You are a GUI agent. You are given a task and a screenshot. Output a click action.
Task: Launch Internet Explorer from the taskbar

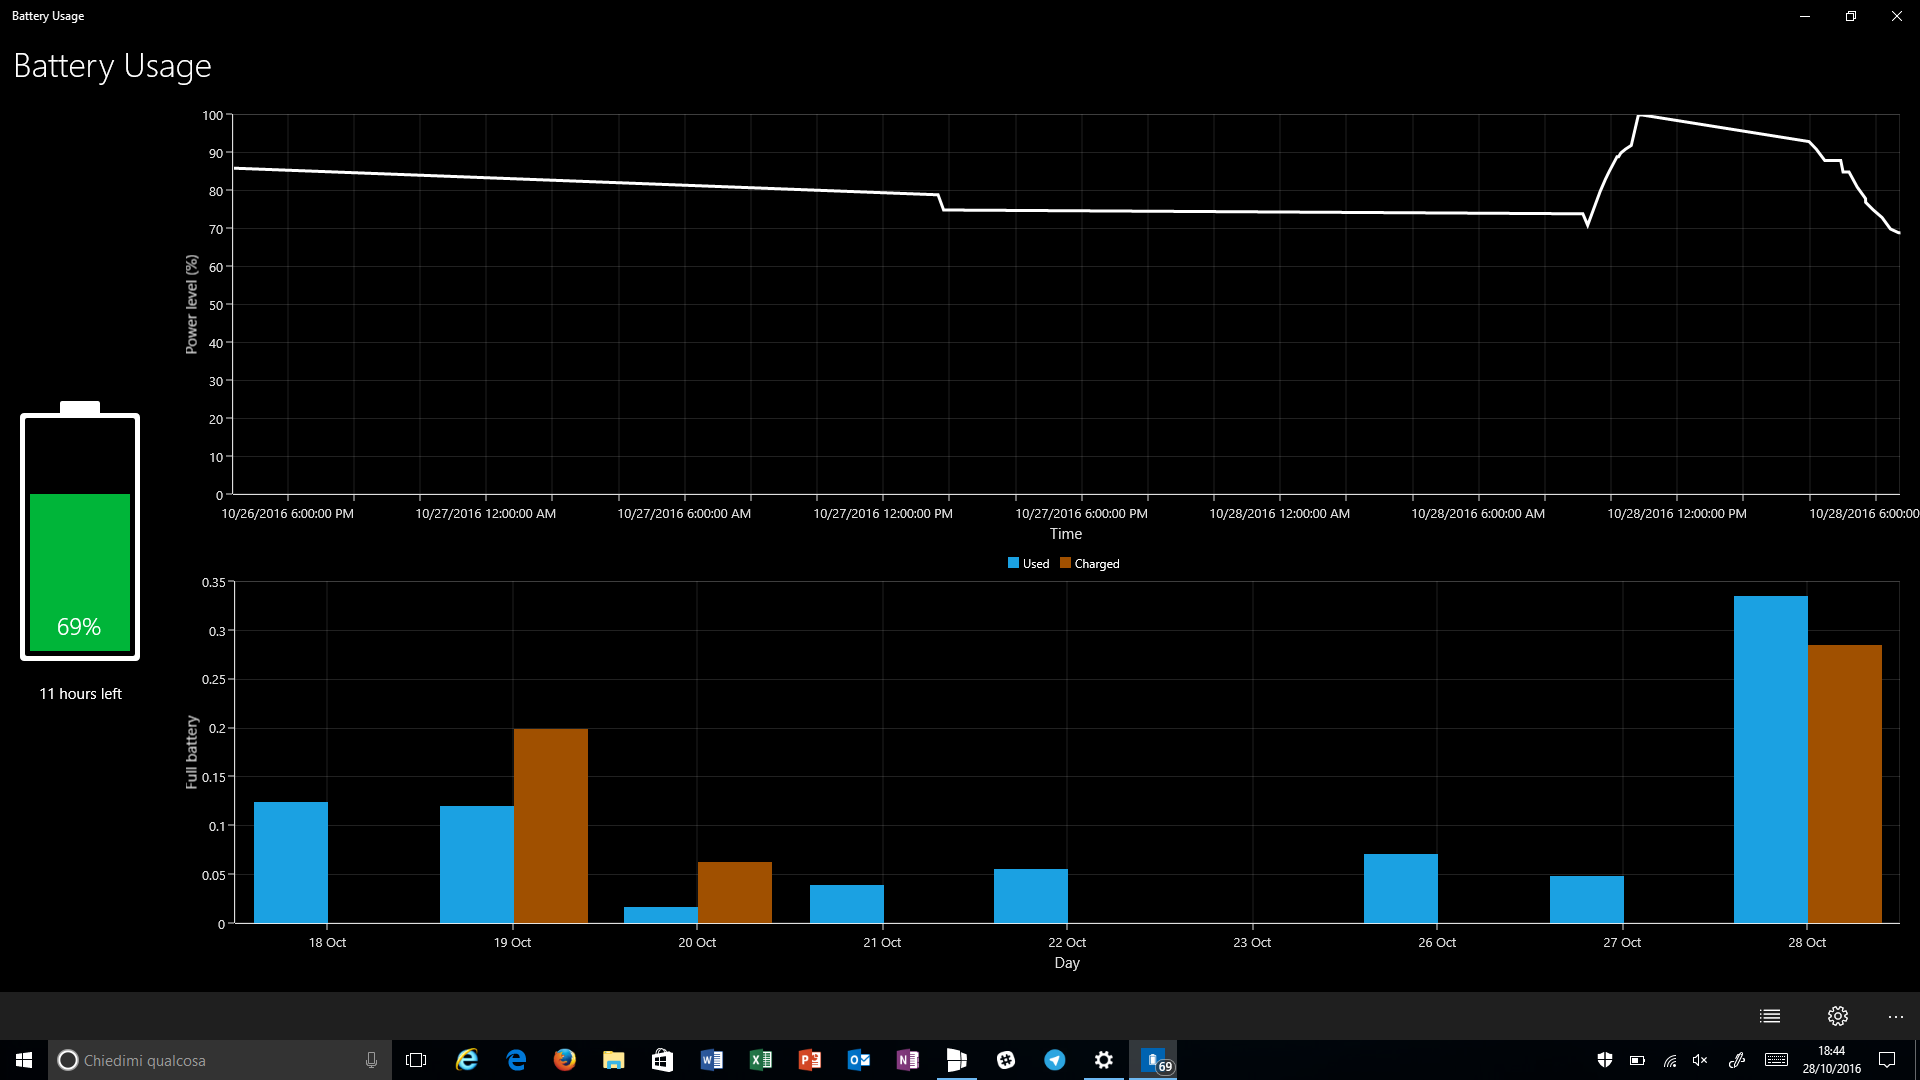(x=467, y=1060)
